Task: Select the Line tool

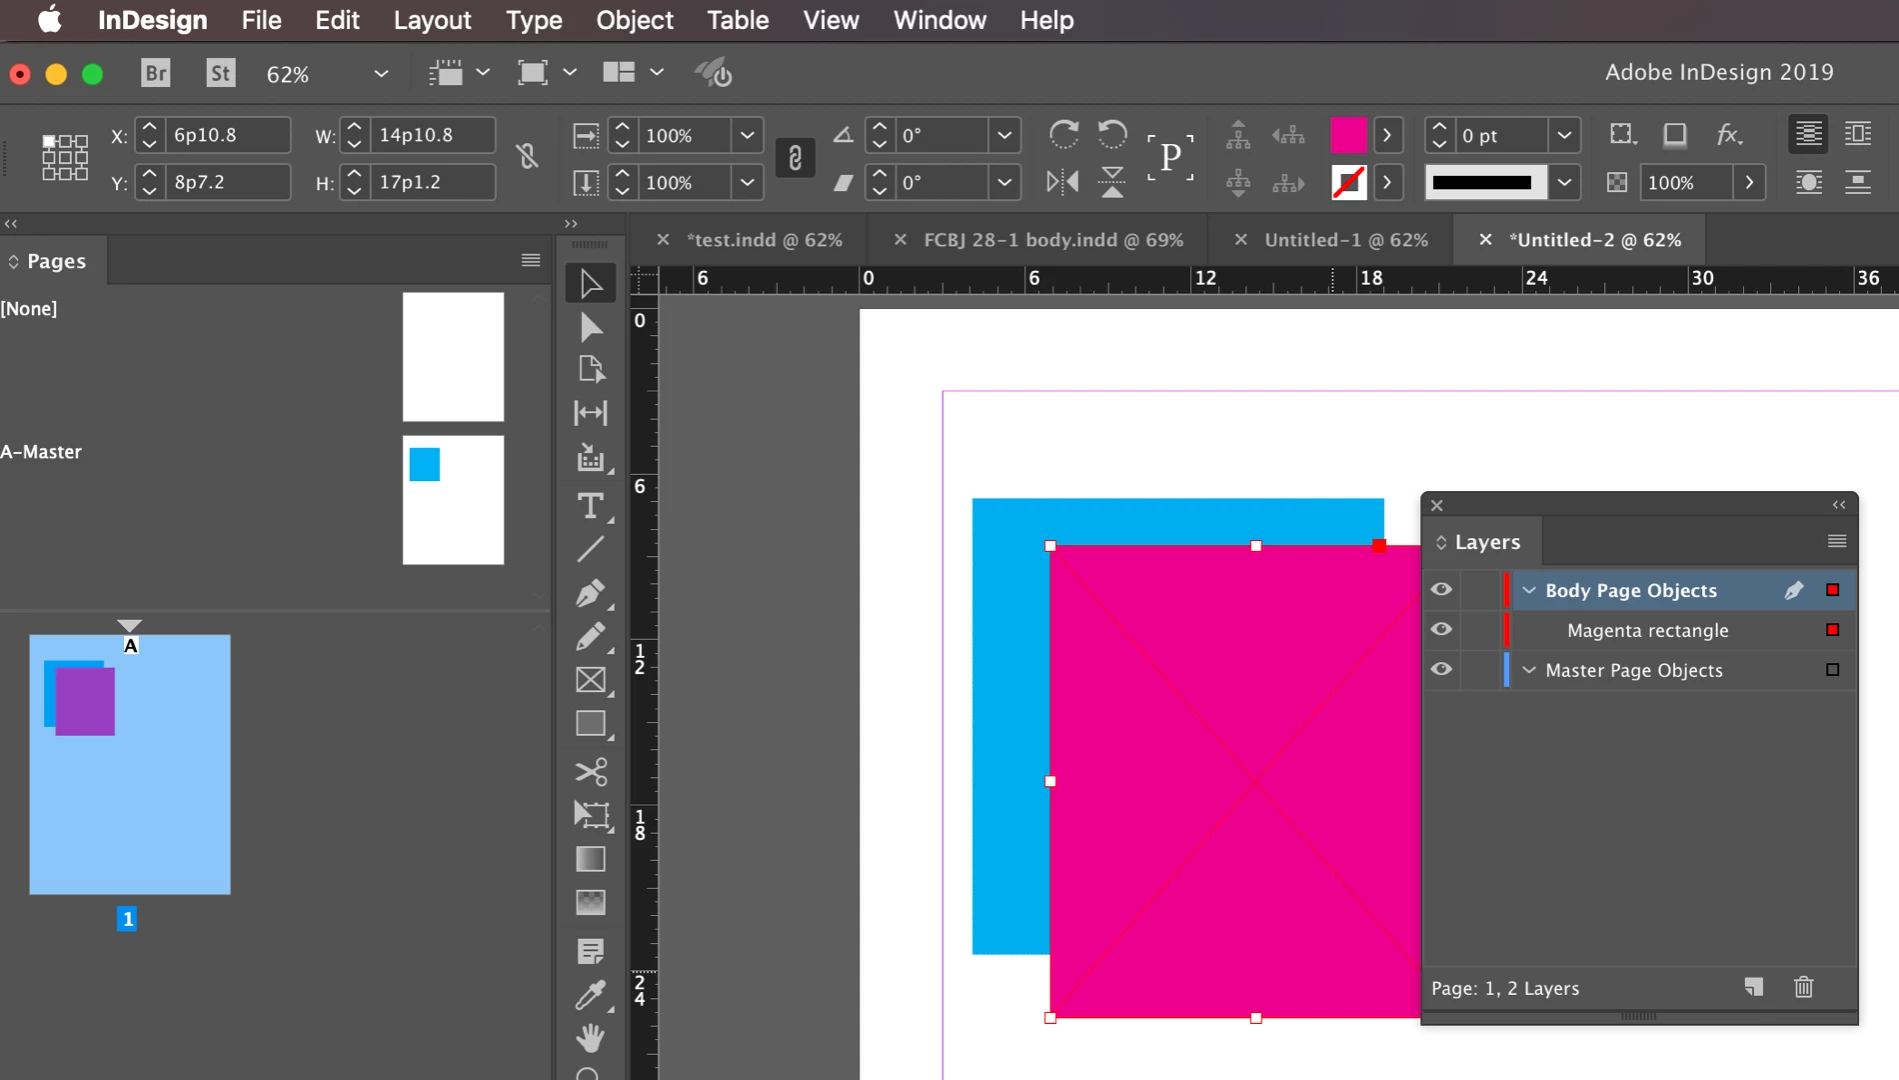Action: click(590, 549)
